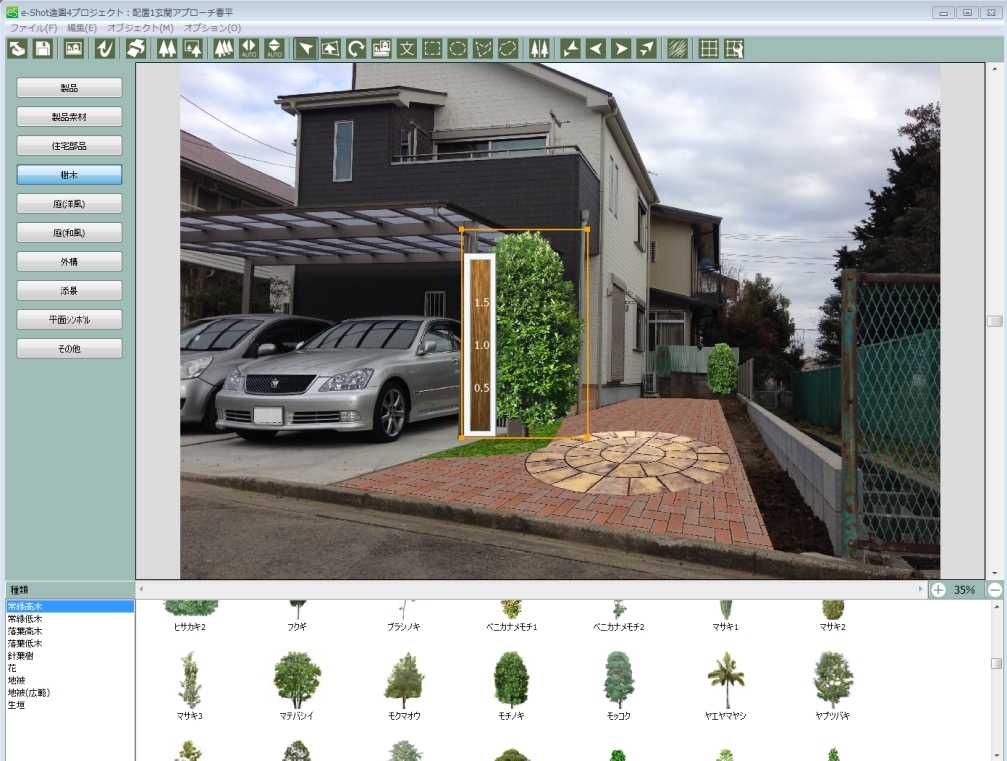
Task: Click the vertical AUTO arrows icon
Action: coord(274,49)
